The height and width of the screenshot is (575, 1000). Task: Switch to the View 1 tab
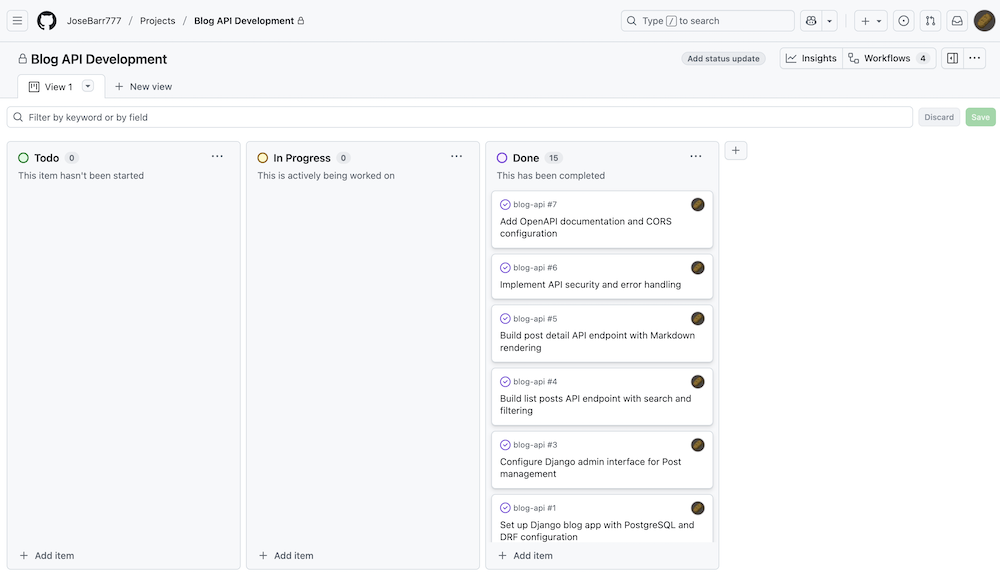(x=51, y=87)
